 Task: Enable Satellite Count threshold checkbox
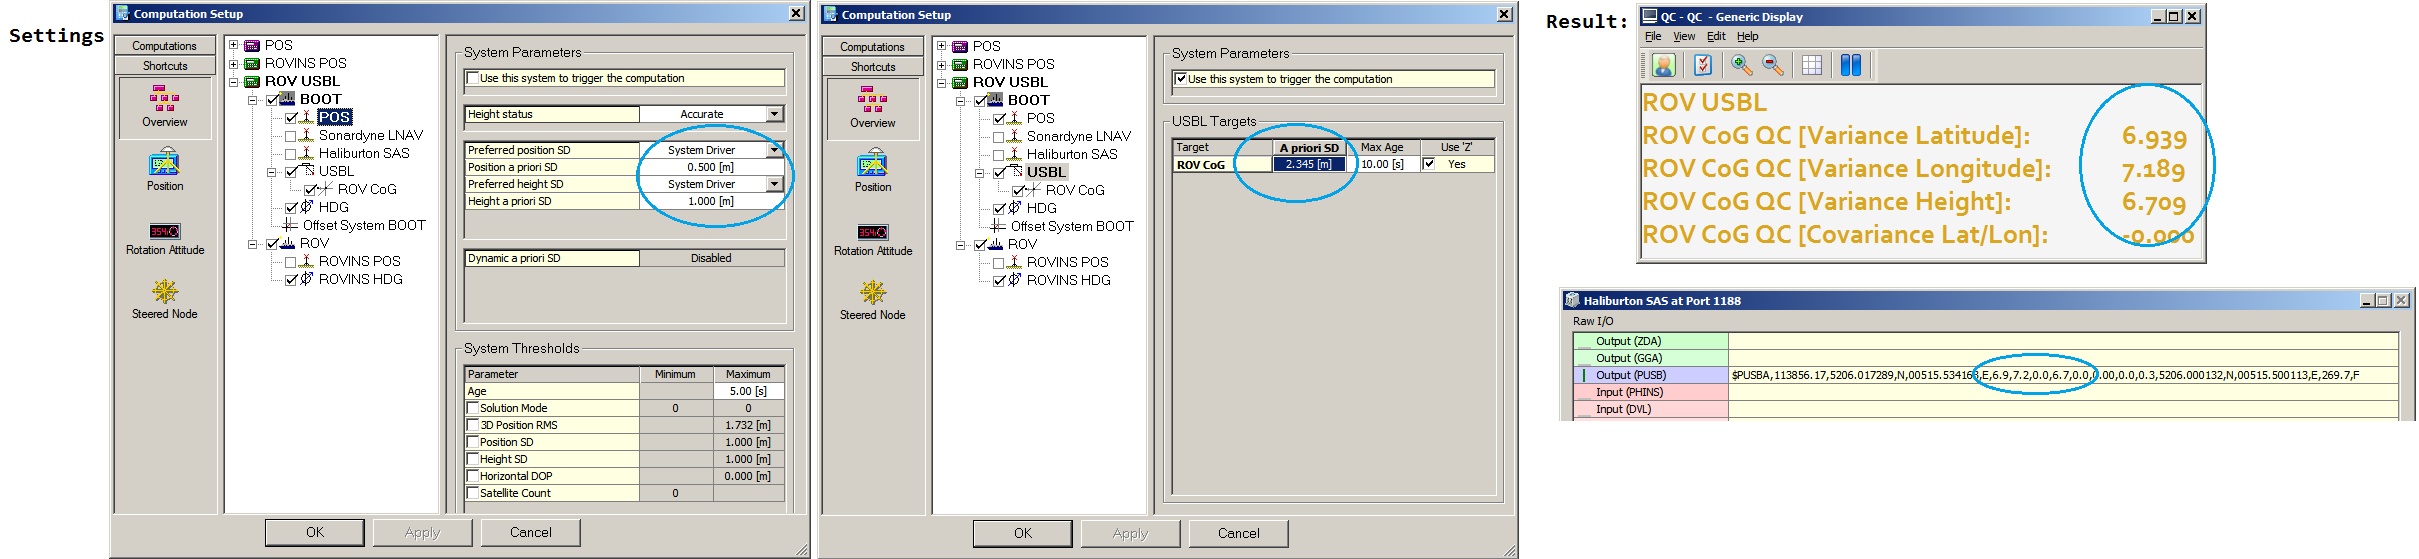[x=473, y=493]
